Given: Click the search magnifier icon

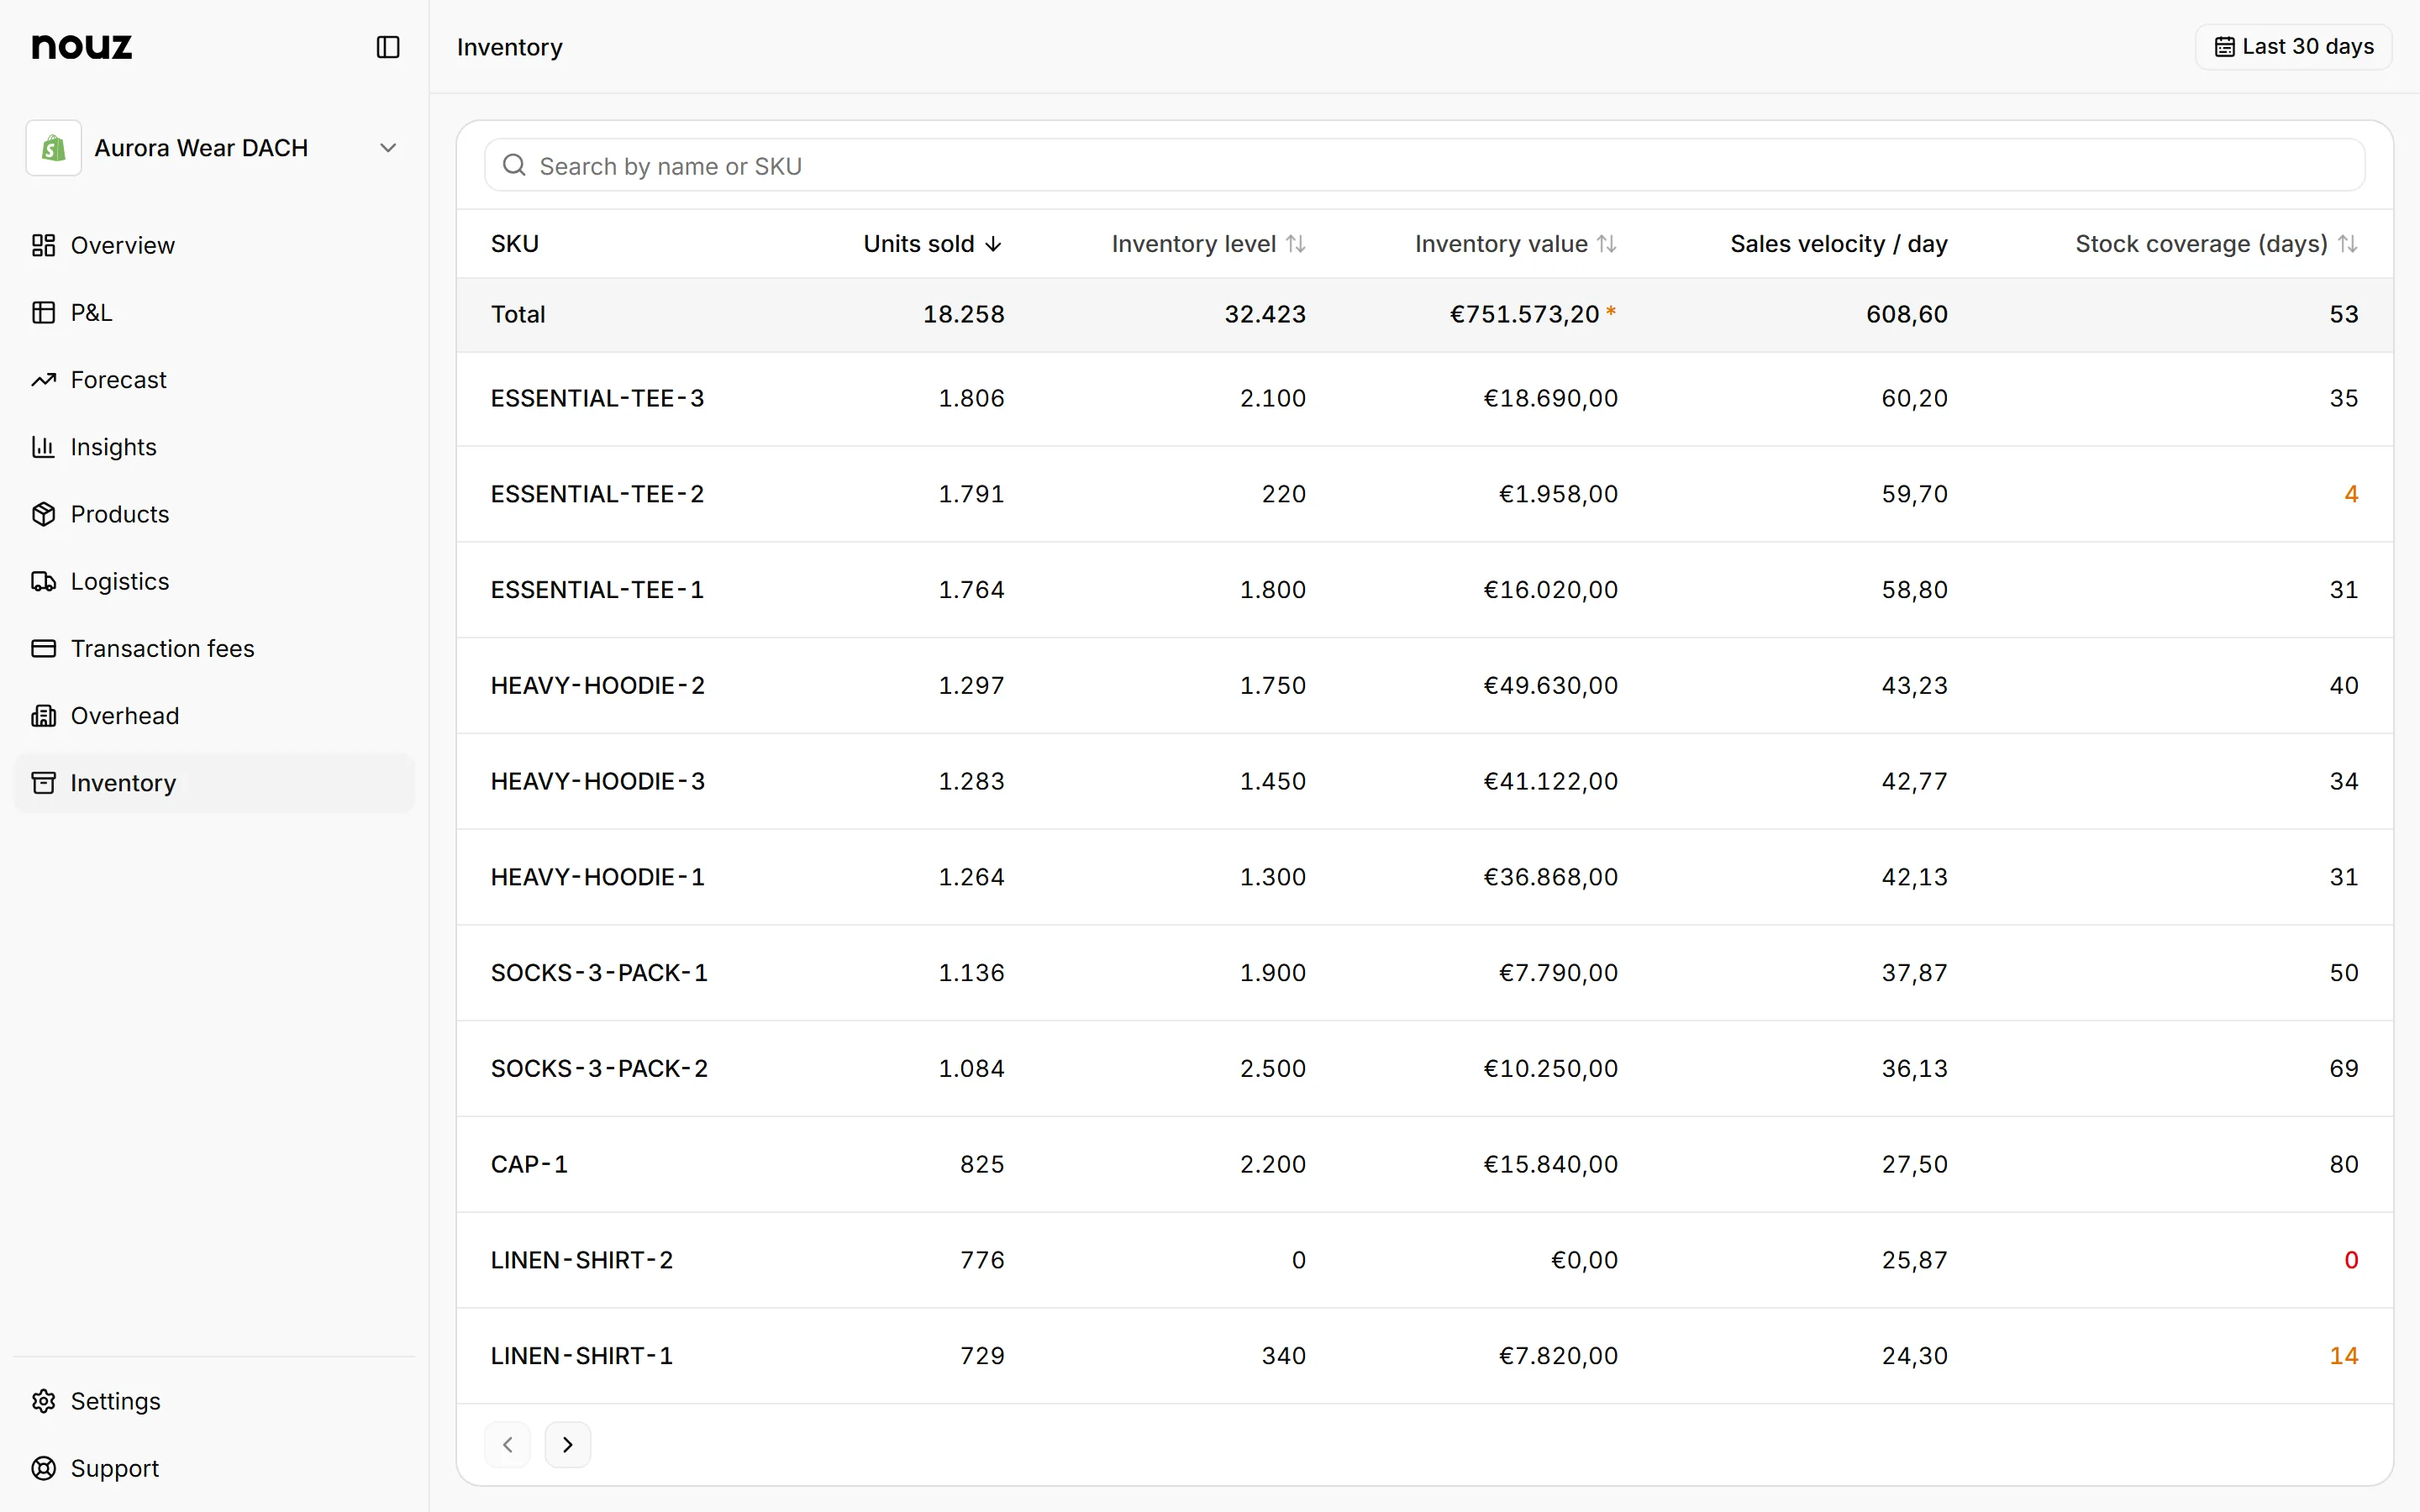Looking at the screenshot, I should coord(514,165).
